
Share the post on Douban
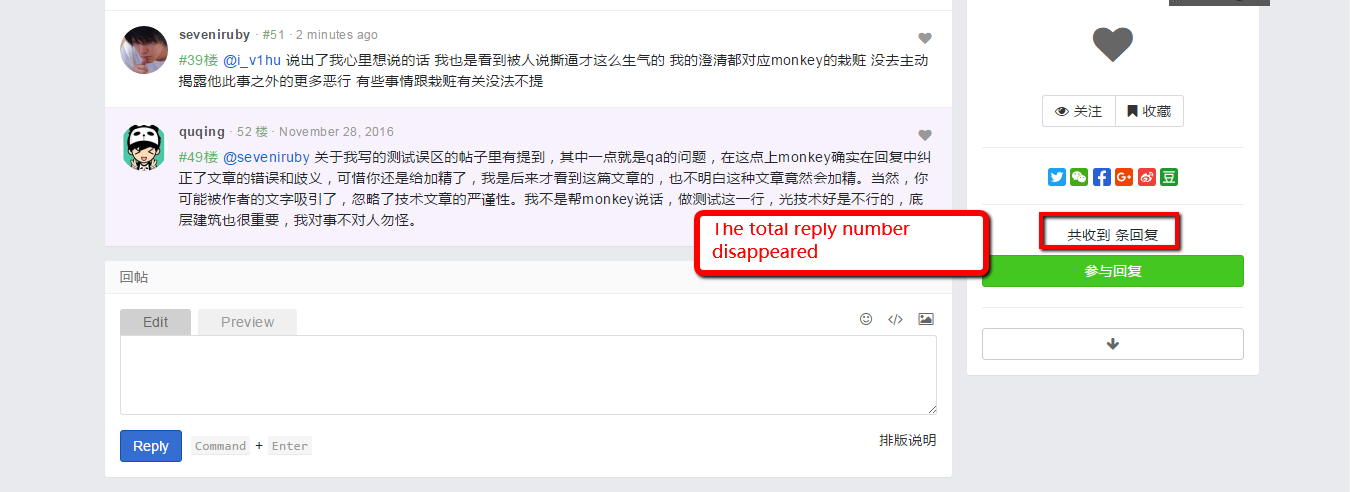tap(1168, 177)
